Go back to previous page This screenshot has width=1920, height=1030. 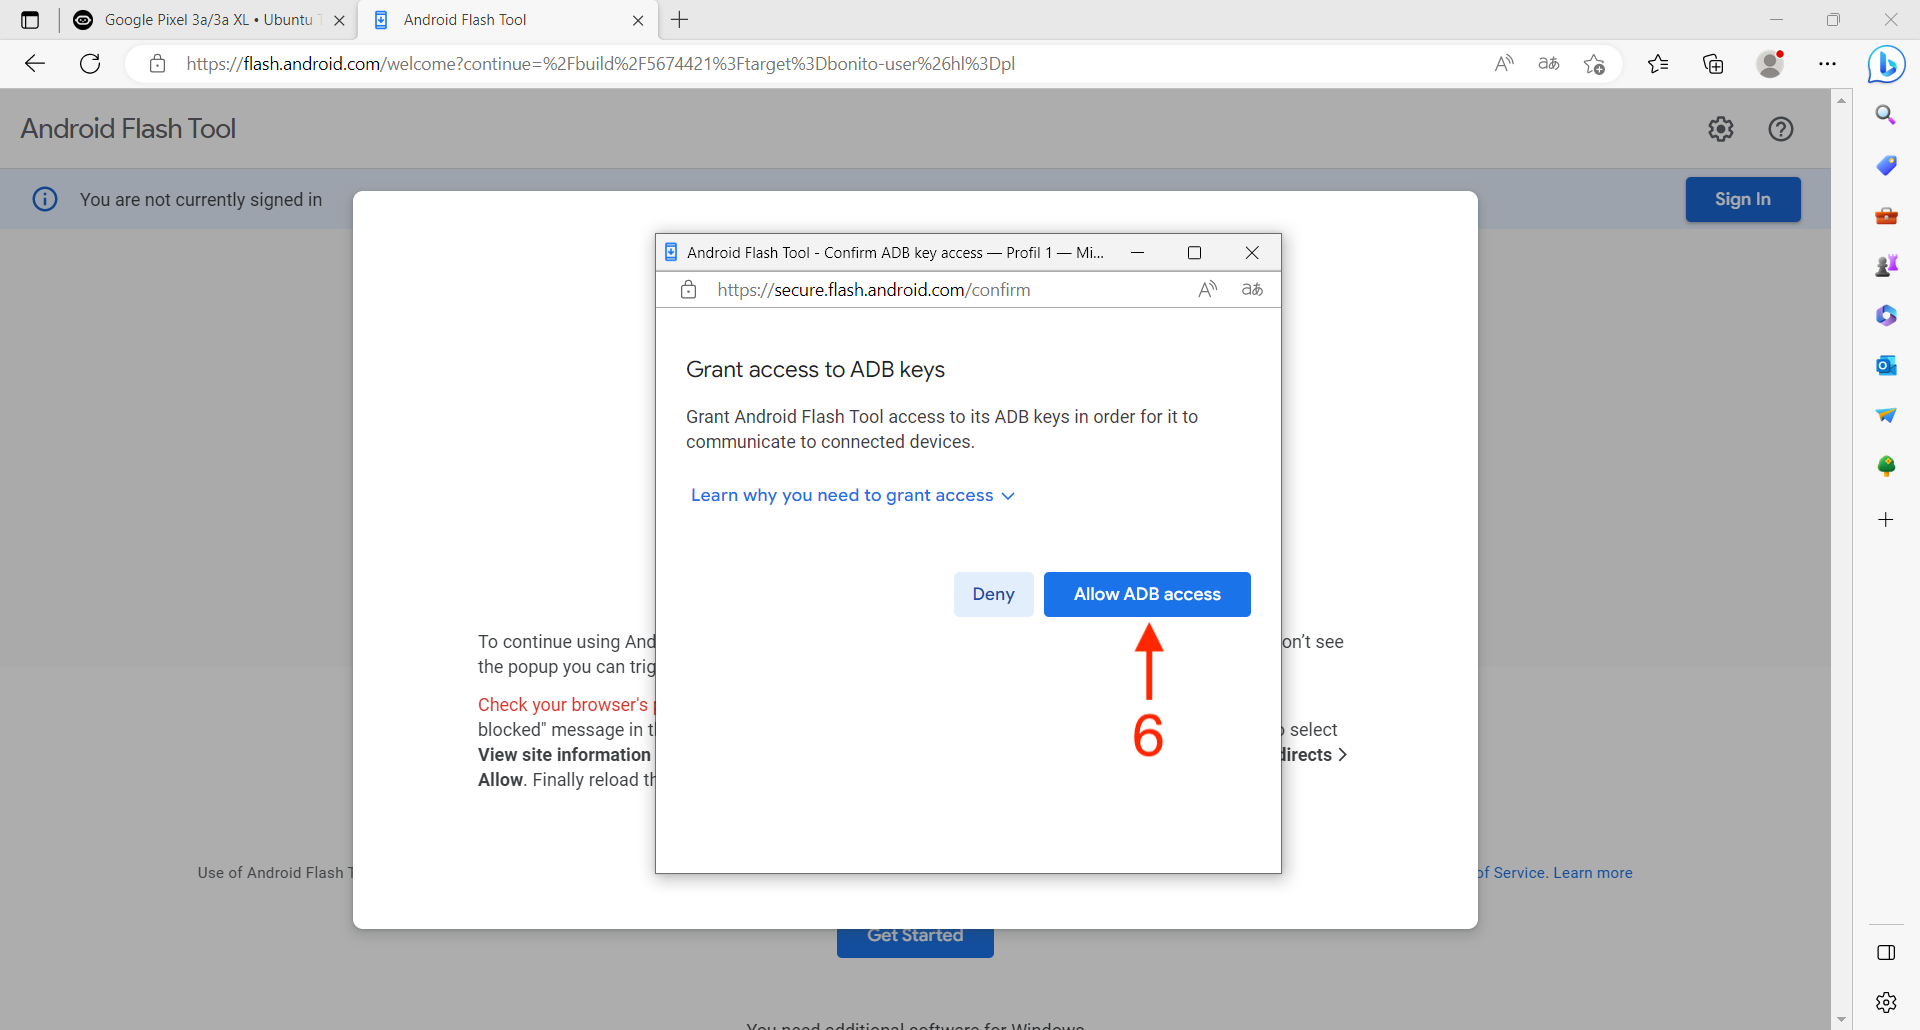35,64
